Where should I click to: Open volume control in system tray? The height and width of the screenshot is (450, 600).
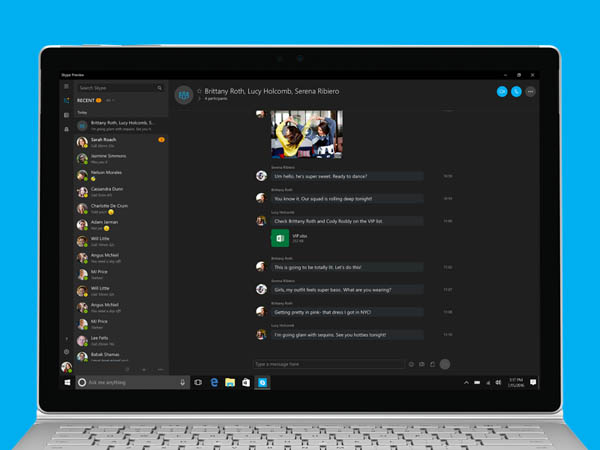[x=498, y=382]
